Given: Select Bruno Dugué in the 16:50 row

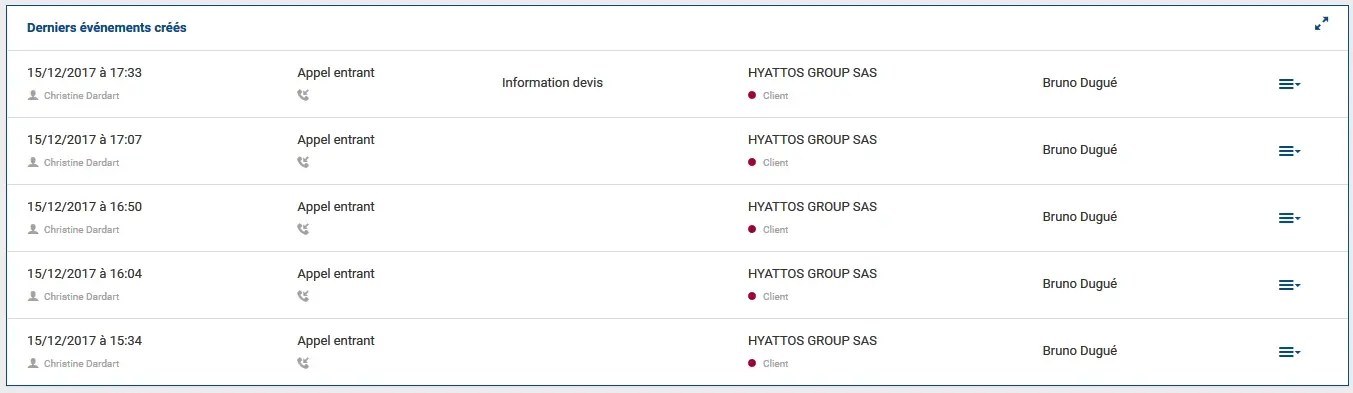Looking at the screenshot, I should [1079, 217].
